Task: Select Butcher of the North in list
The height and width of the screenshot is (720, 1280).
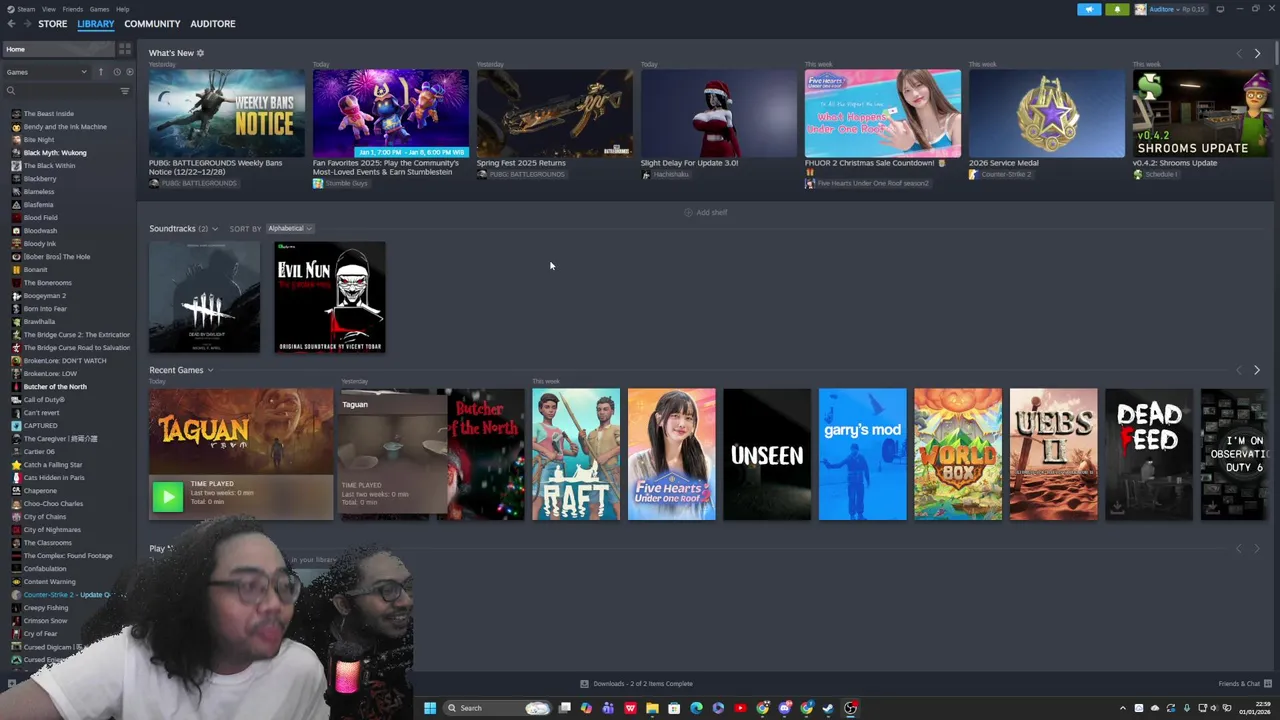Action: click(55, 387)
